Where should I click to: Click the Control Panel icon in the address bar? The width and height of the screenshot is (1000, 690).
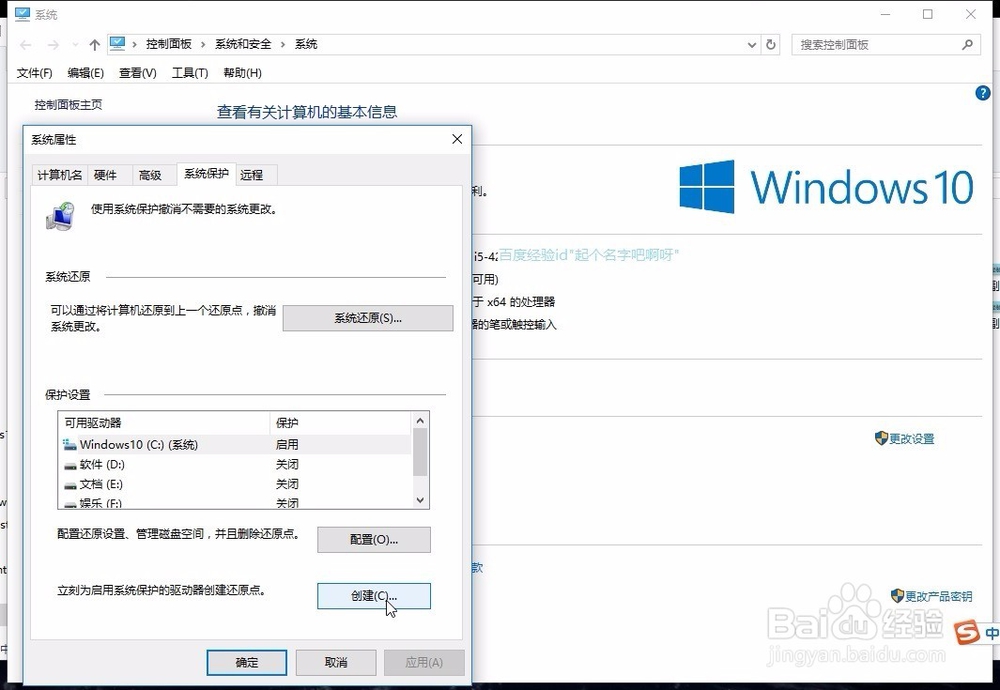tap(118, 44)
